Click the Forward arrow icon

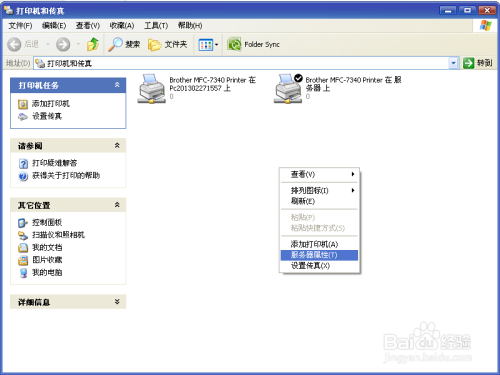[63, 44]
